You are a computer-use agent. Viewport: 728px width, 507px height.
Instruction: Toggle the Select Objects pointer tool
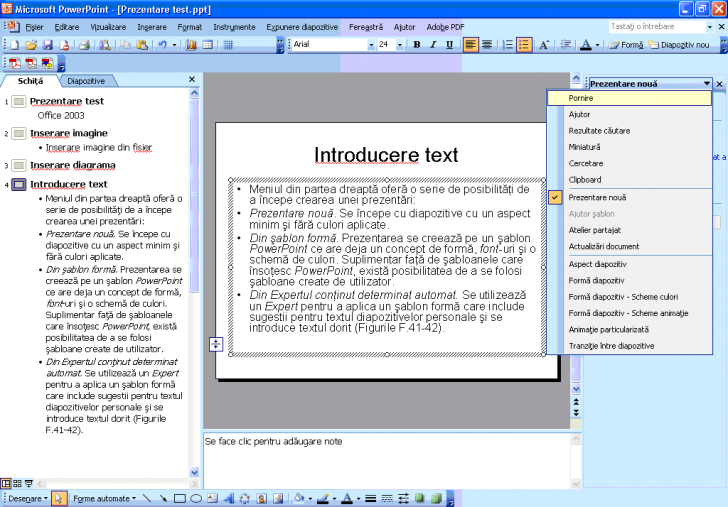point(58,498)
